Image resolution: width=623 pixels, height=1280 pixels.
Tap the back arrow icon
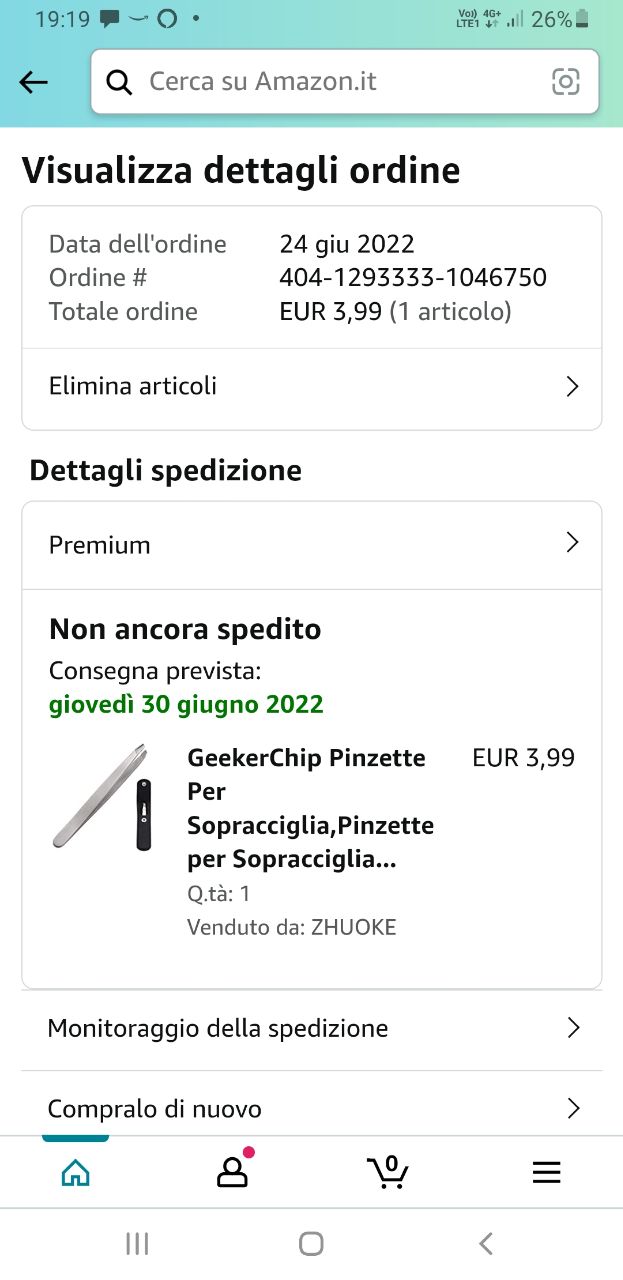[34, 82]
